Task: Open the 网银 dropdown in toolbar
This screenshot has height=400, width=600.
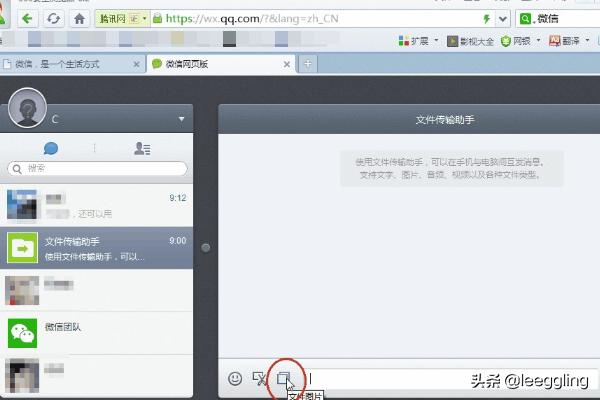Action: coord(526,42)
